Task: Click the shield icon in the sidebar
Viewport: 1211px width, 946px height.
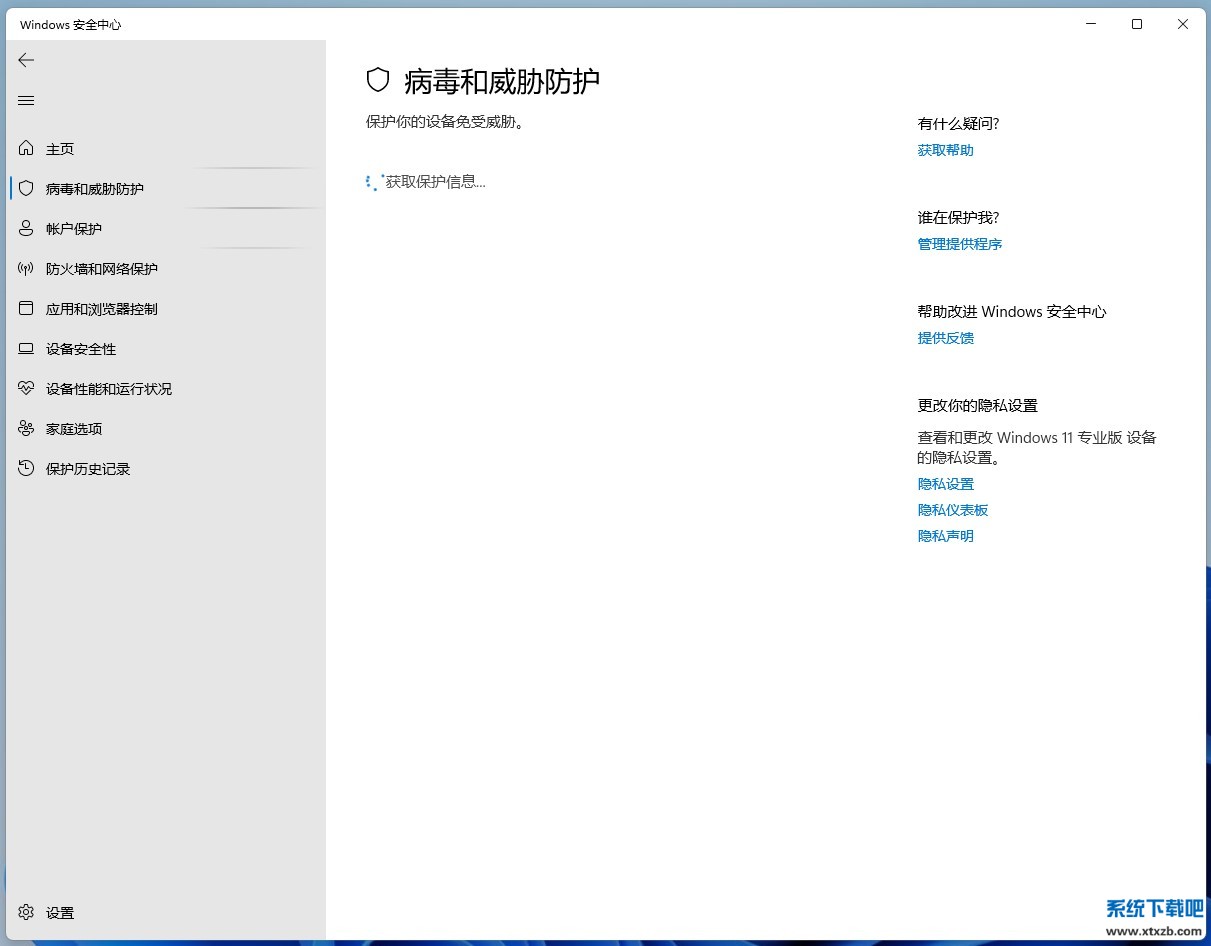Action: tap(26, 189)
